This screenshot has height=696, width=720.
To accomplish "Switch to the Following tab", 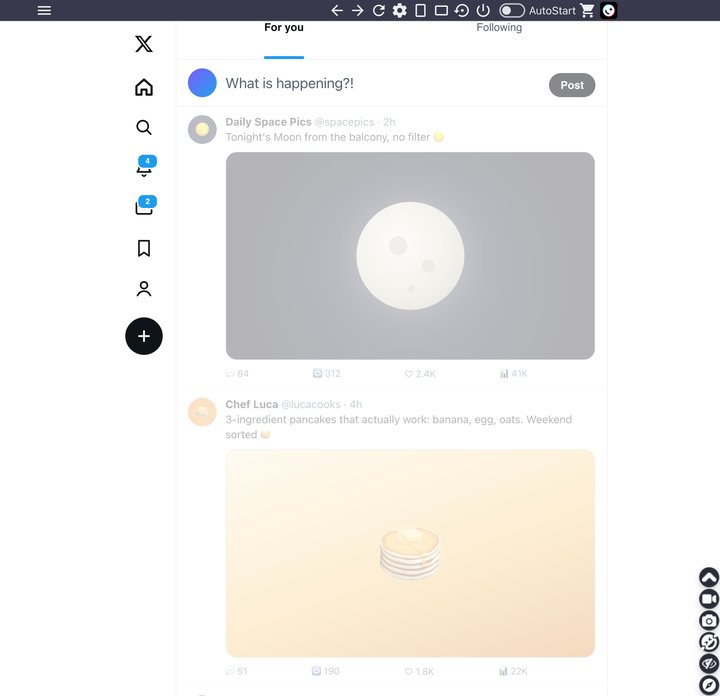I will (x=499, y=28).
